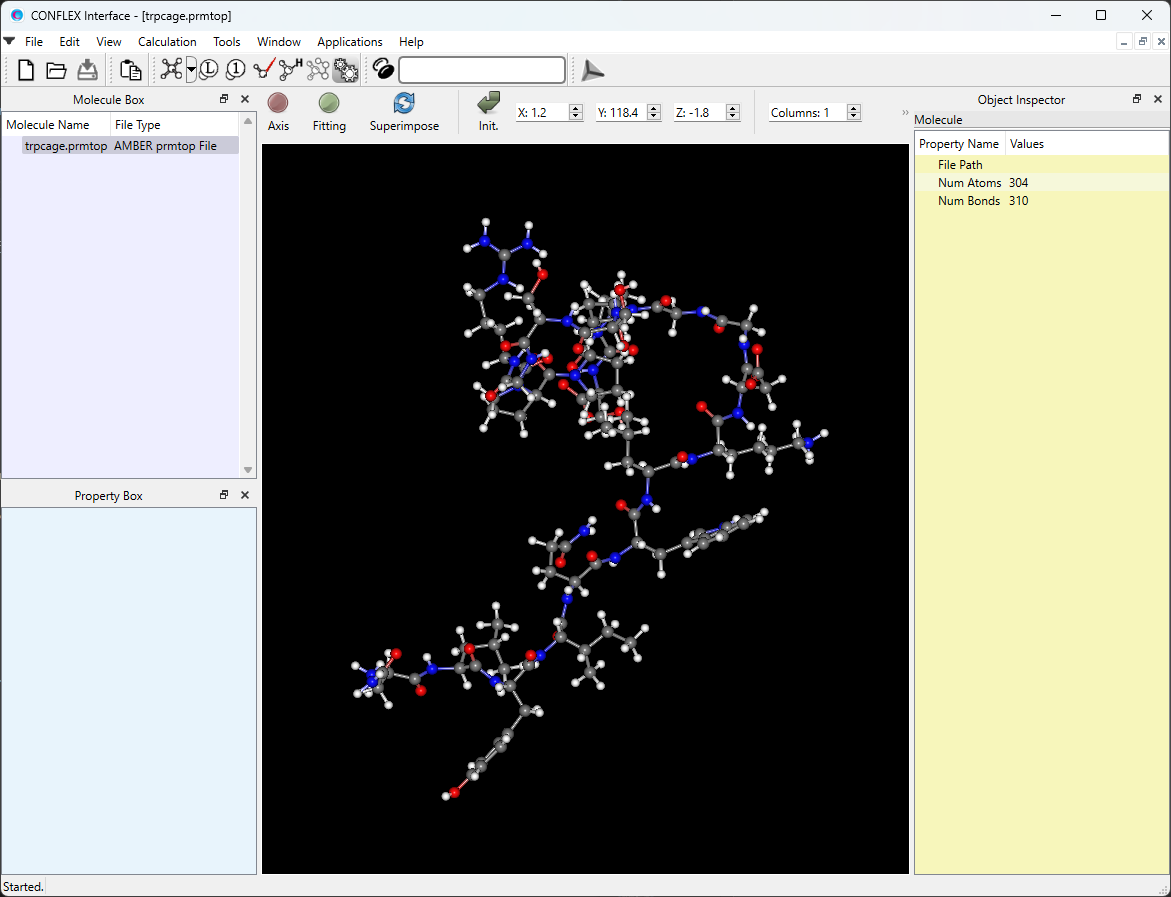The height and width of the screenshot is (897, 1171).
Task: Click the Save file toolbar icon
Action: coord(87,70)
